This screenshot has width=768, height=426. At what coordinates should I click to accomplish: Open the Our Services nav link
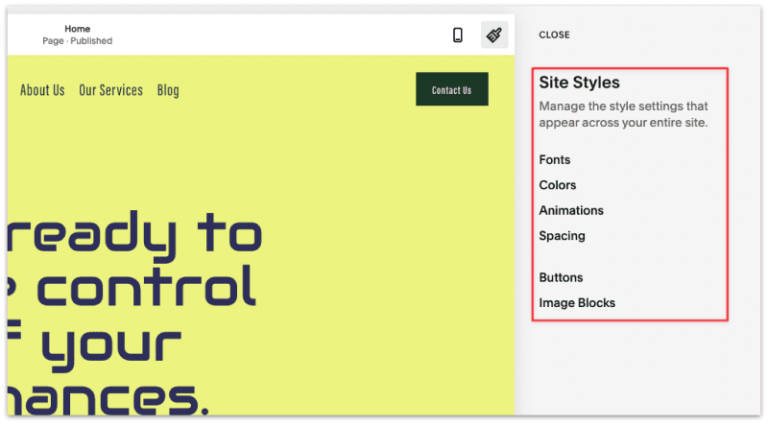111,90
